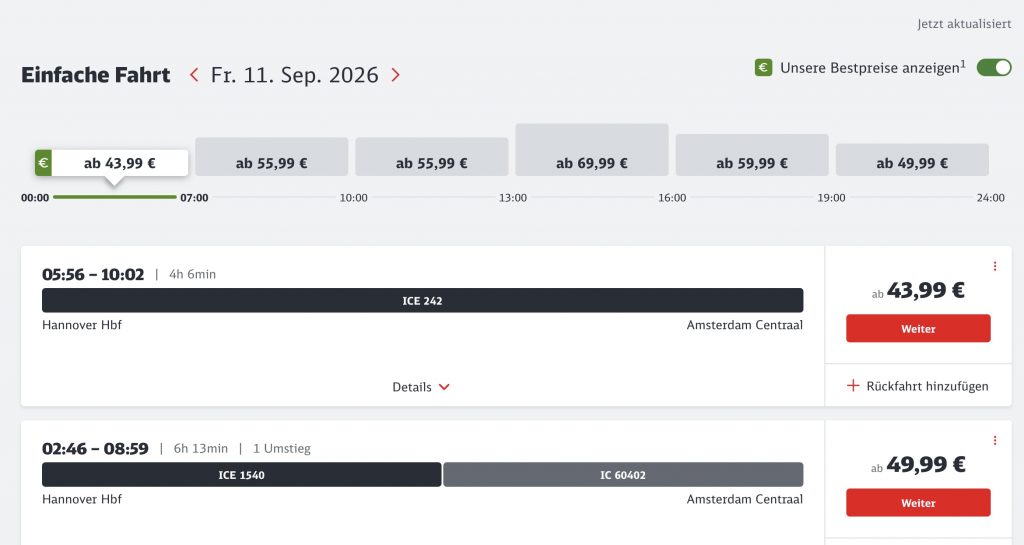Click Rückfahrt hinzufügen link
The width and height of the screenshot is (1024, 545).
918,386
